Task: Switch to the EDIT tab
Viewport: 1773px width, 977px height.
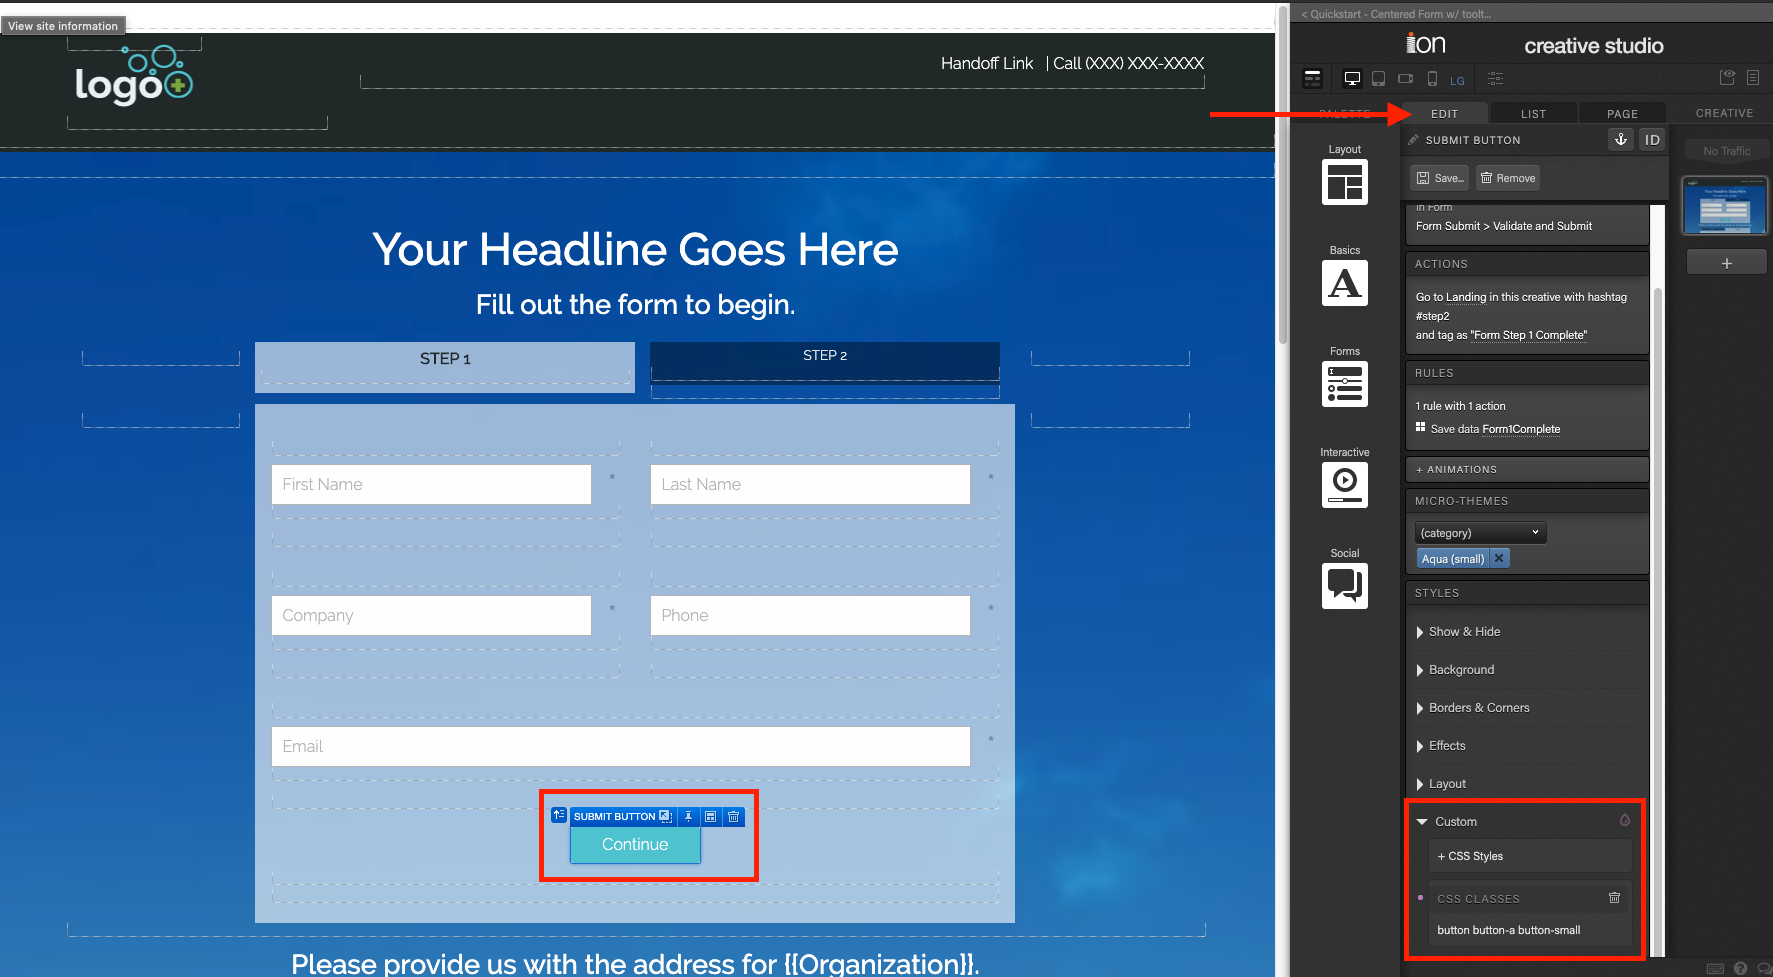Action: coord(1444,113)
